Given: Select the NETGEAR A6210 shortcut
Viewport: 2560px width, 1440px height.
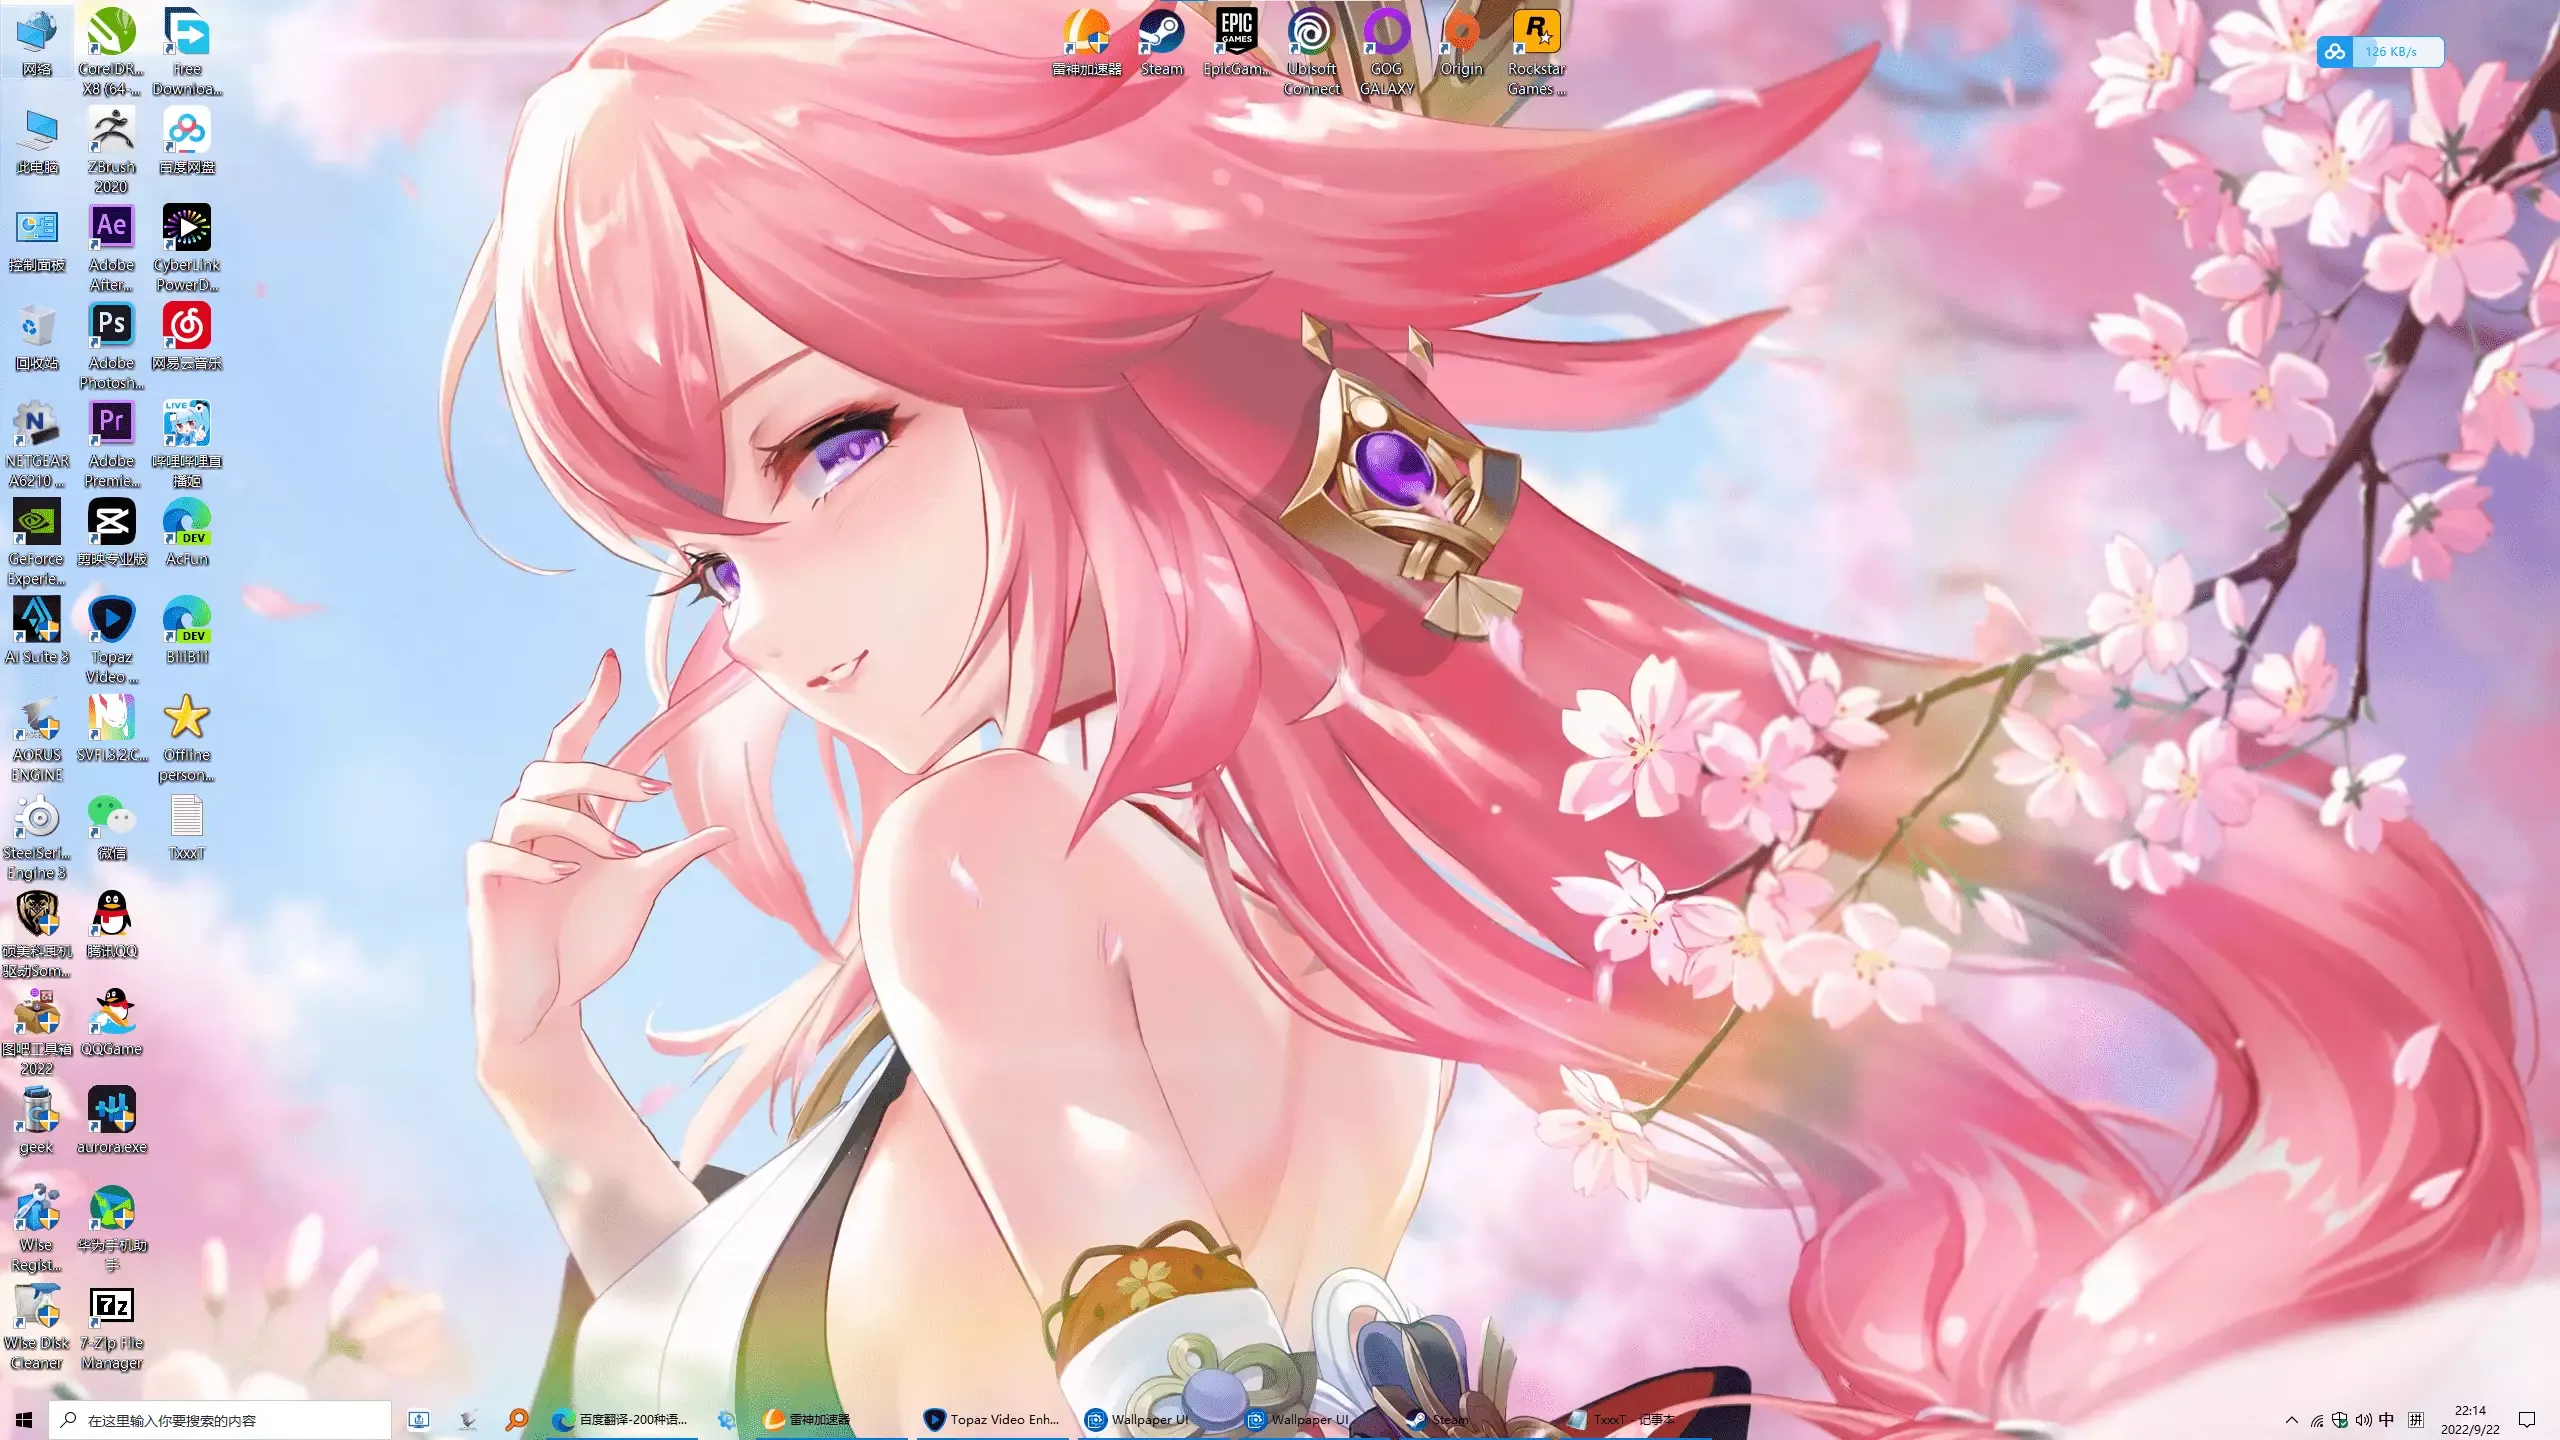Looking at the screenshot, I should [x=36, y=444].
